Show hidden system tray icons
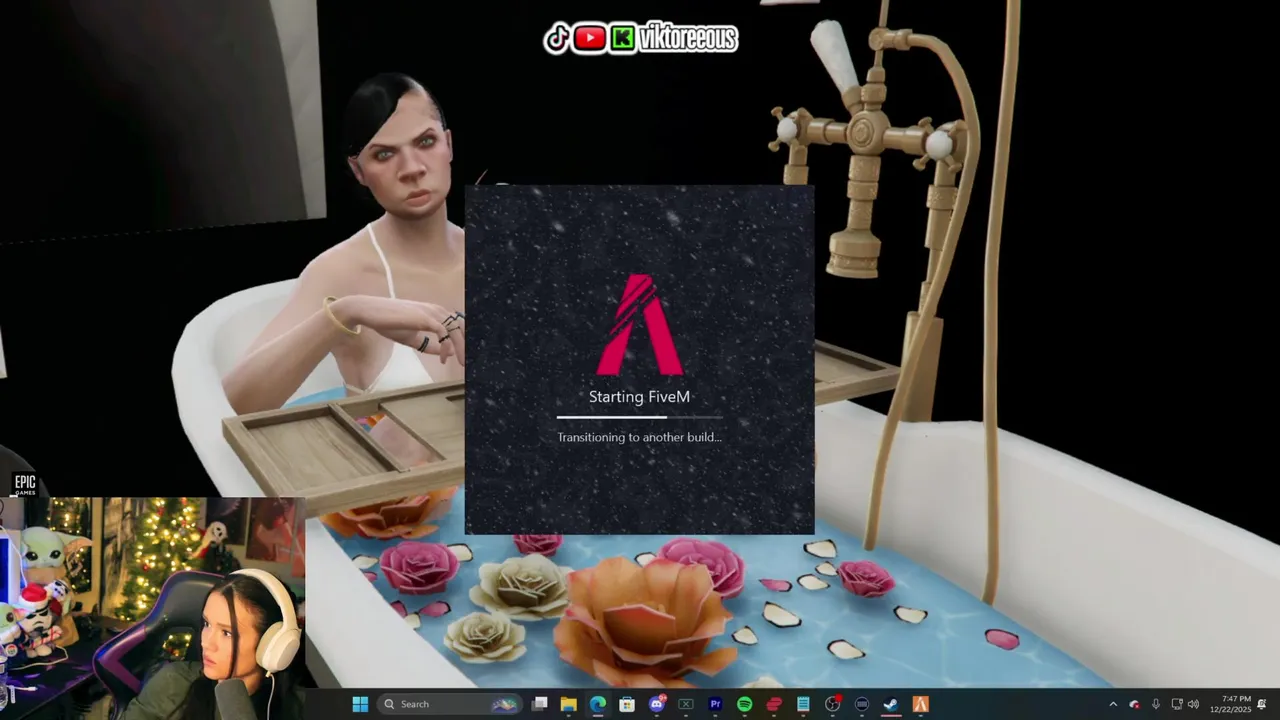1280x720 pixels. click(1113, 704)
